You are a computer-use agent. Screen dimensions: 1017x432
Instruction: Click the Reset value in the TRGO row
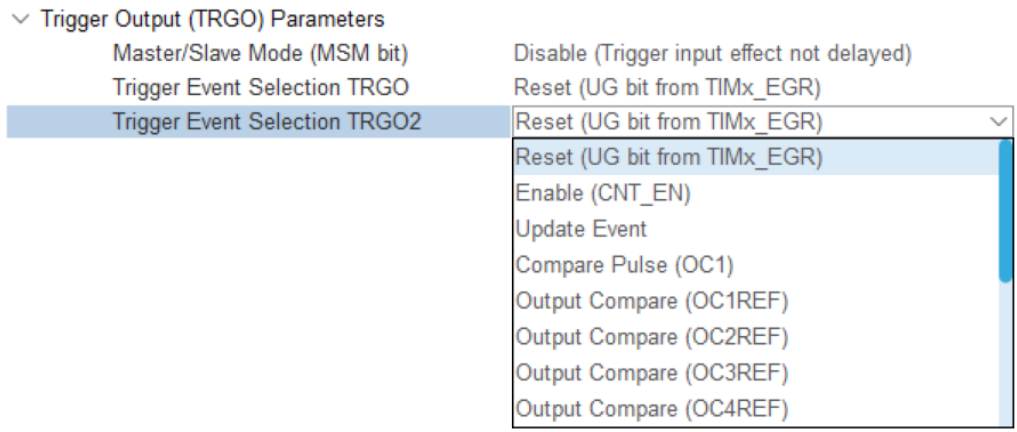pos(667,88)
